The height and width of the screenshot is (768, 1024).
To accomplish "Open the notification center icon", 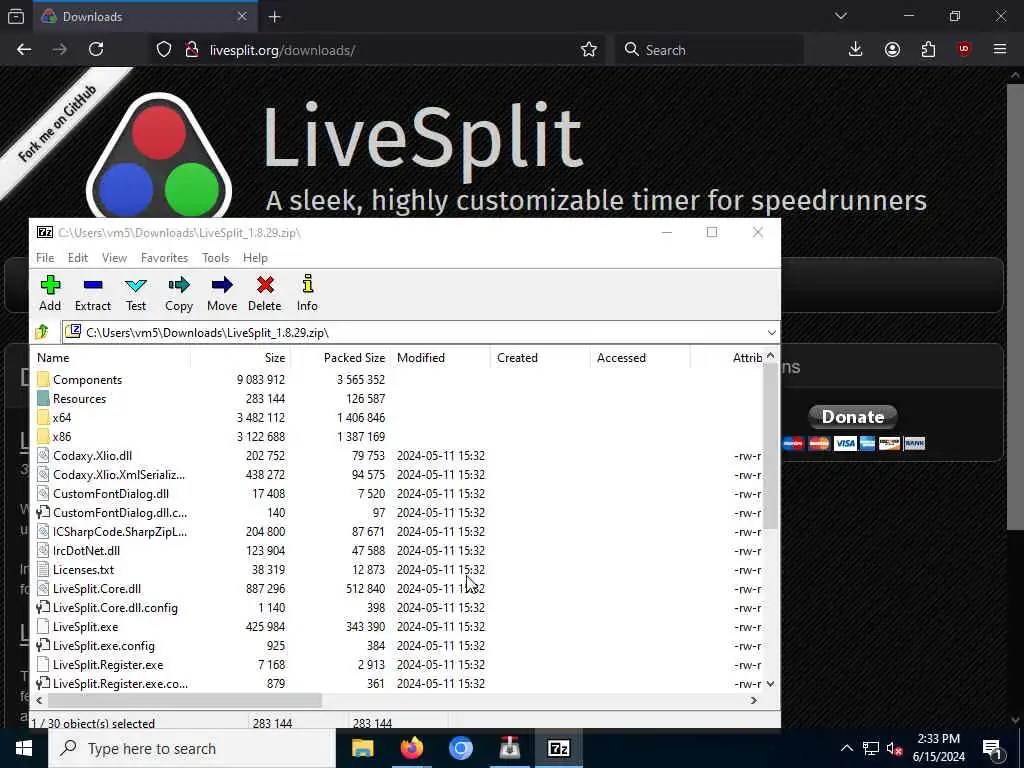I will (x=992, y=748).
